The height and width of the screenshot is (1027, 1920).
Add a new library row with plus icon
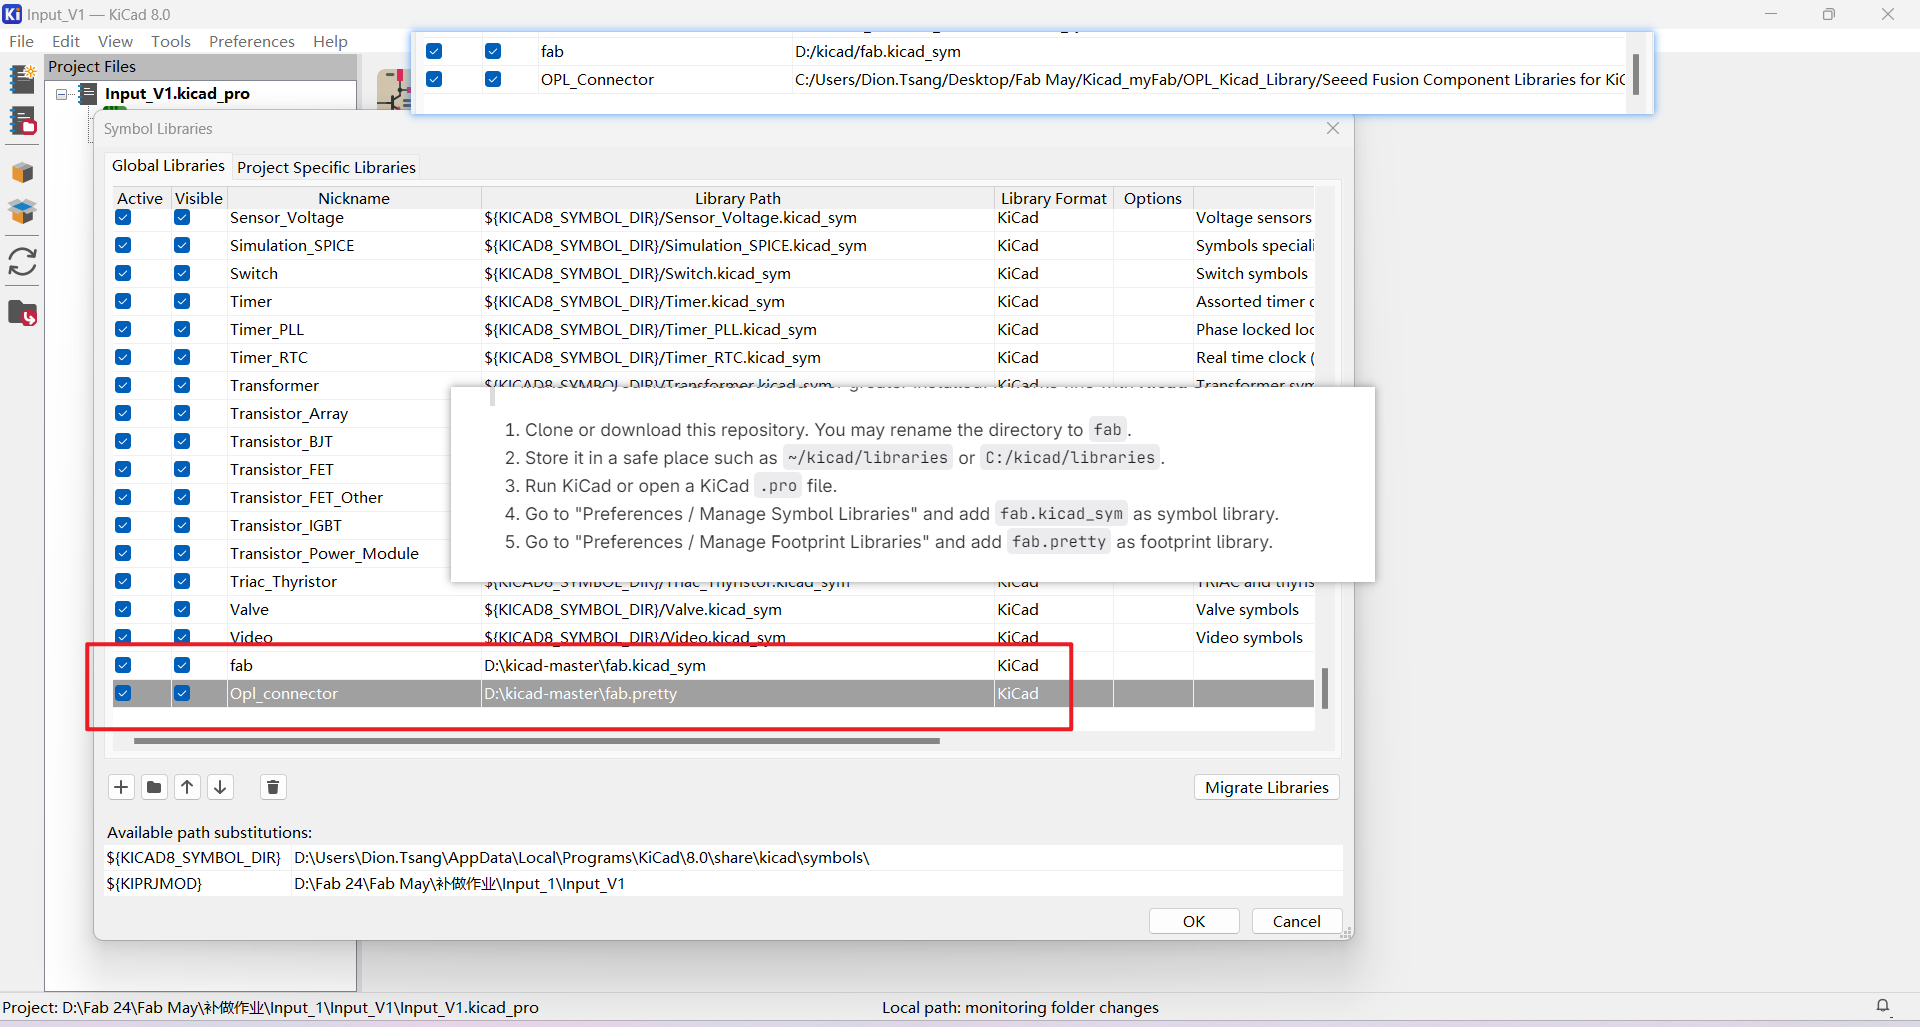tap(121, 787)
